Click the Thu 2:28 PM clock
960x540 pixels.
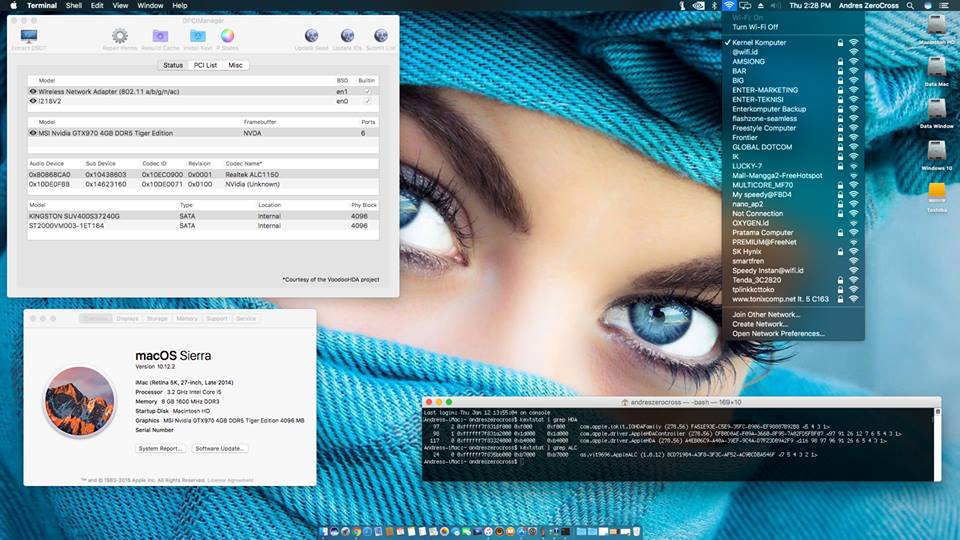(809, 6)
